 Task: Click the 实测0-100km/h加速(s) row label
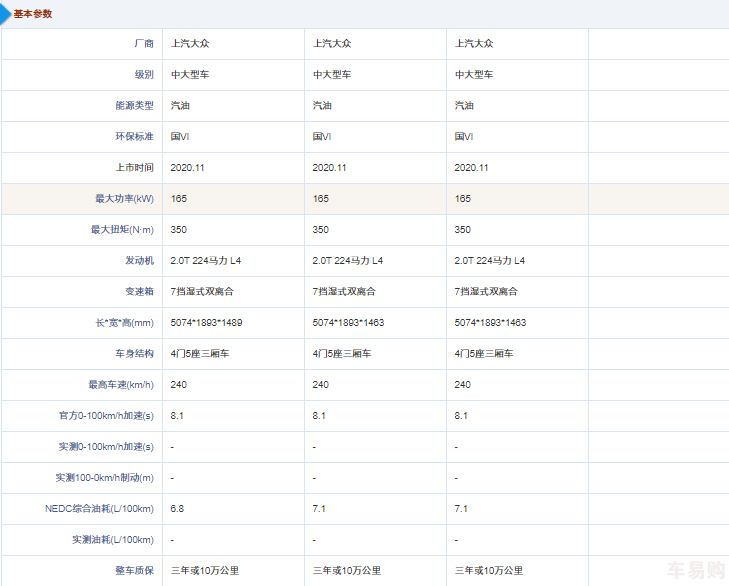tap(106, 446)
